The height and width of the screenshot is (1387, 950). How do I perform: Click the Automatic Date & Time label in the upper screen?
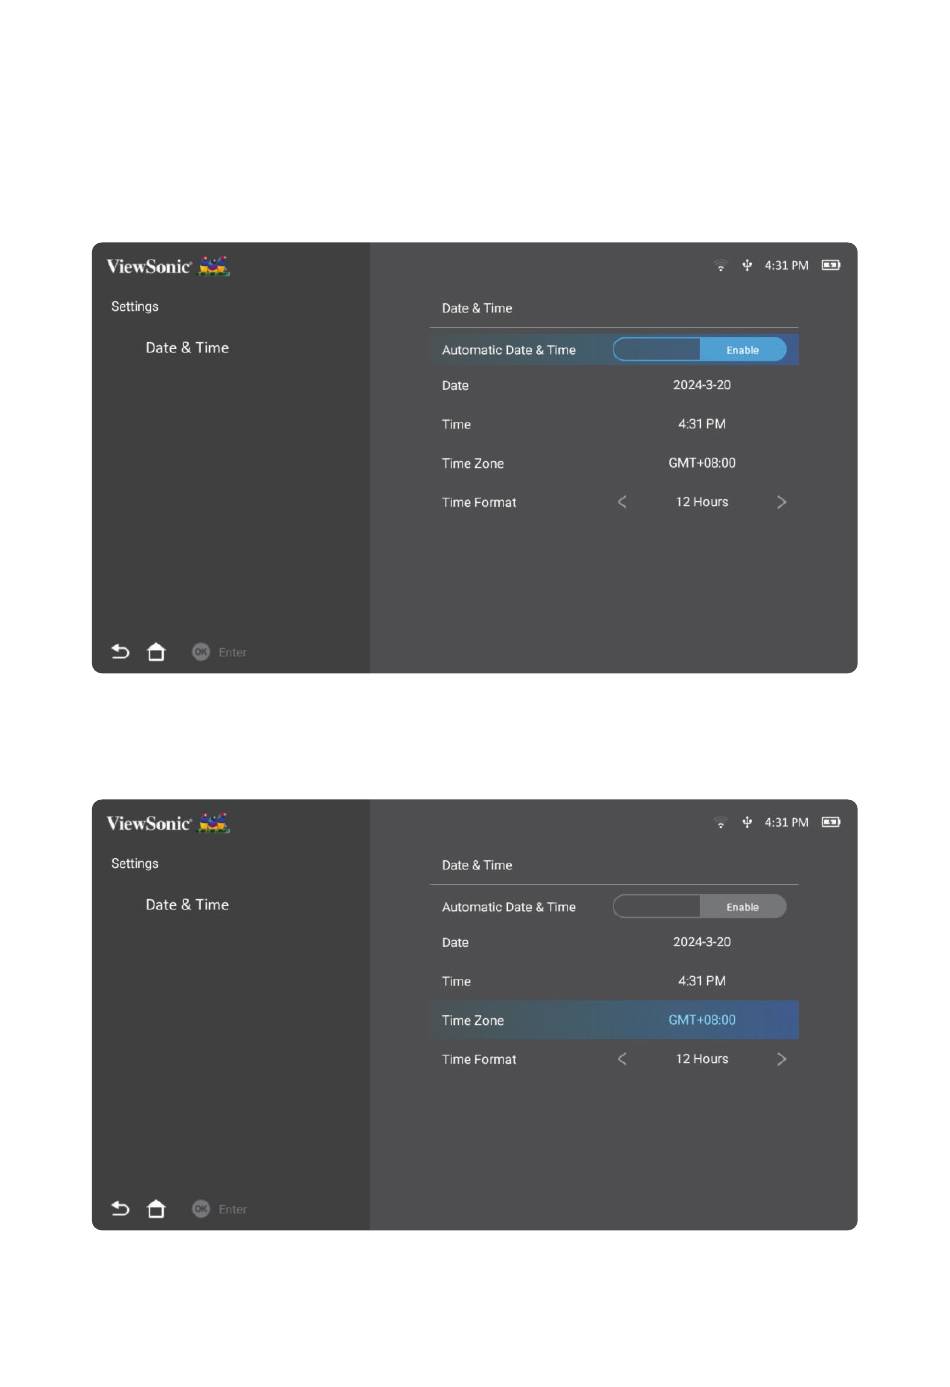(x=509, y=351)
